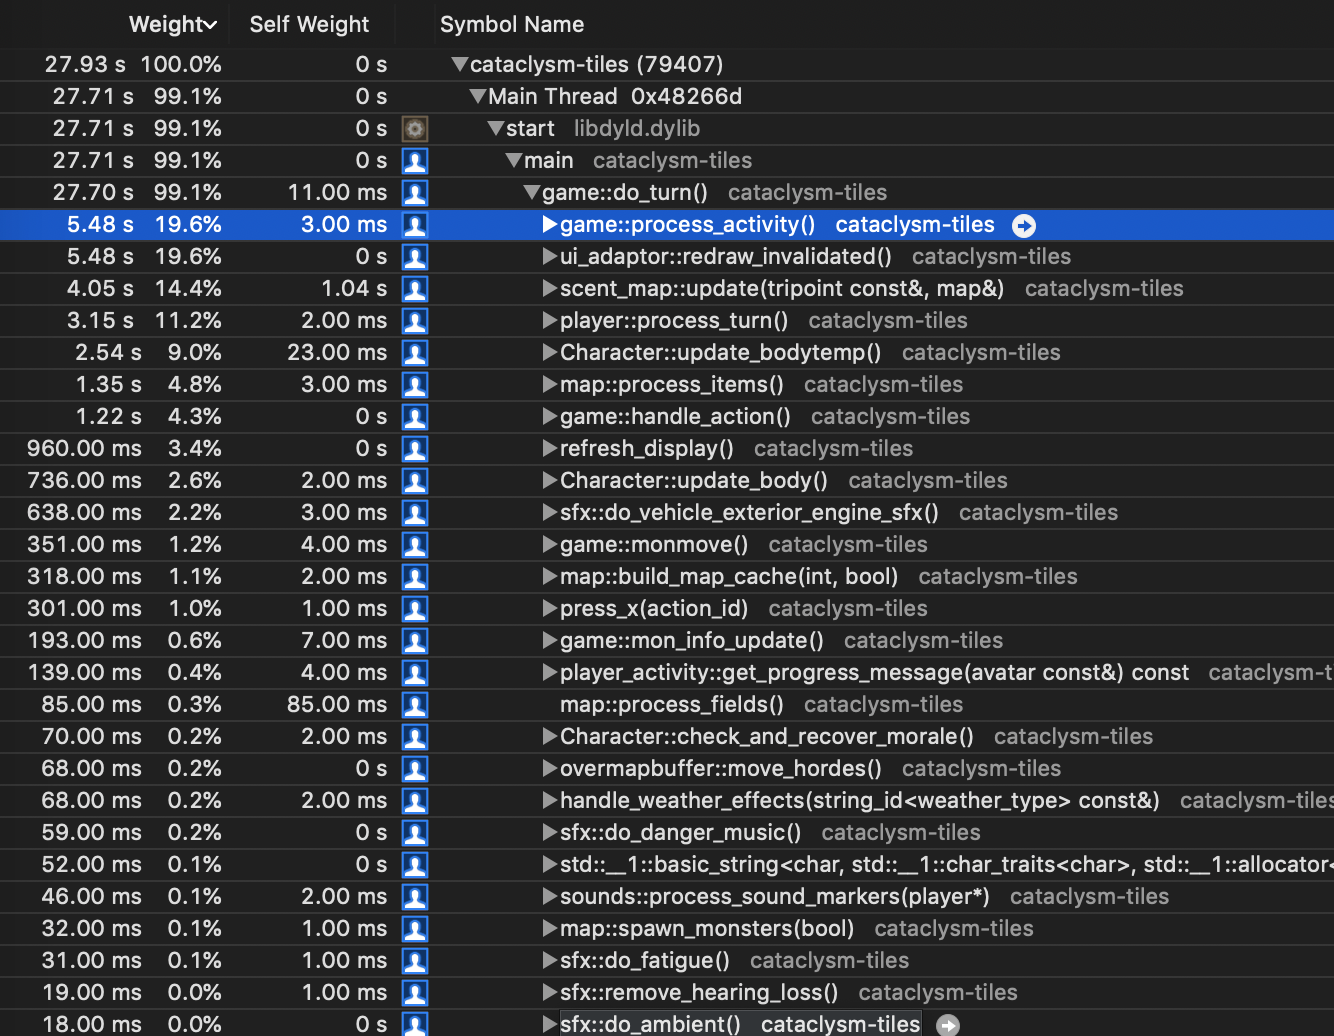Click the focus arrow next to game::process_activity()

click(1024, 226)
